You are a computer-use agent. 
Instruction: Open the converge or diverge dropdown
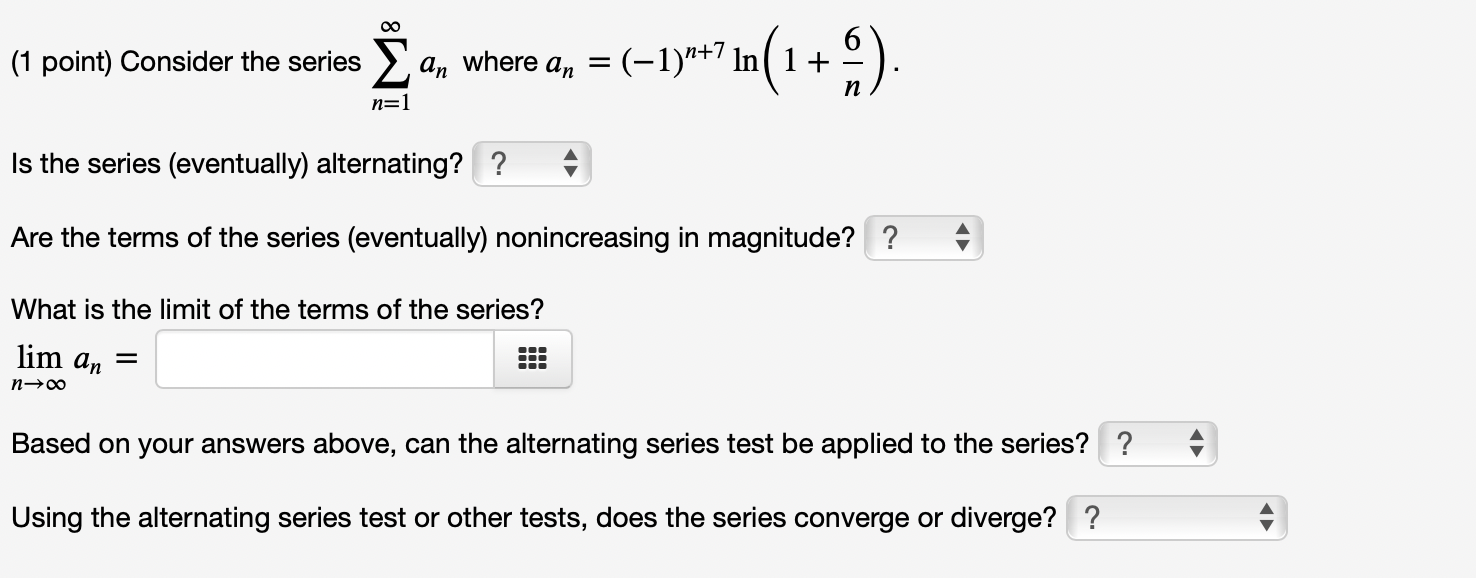point(1176,518)
